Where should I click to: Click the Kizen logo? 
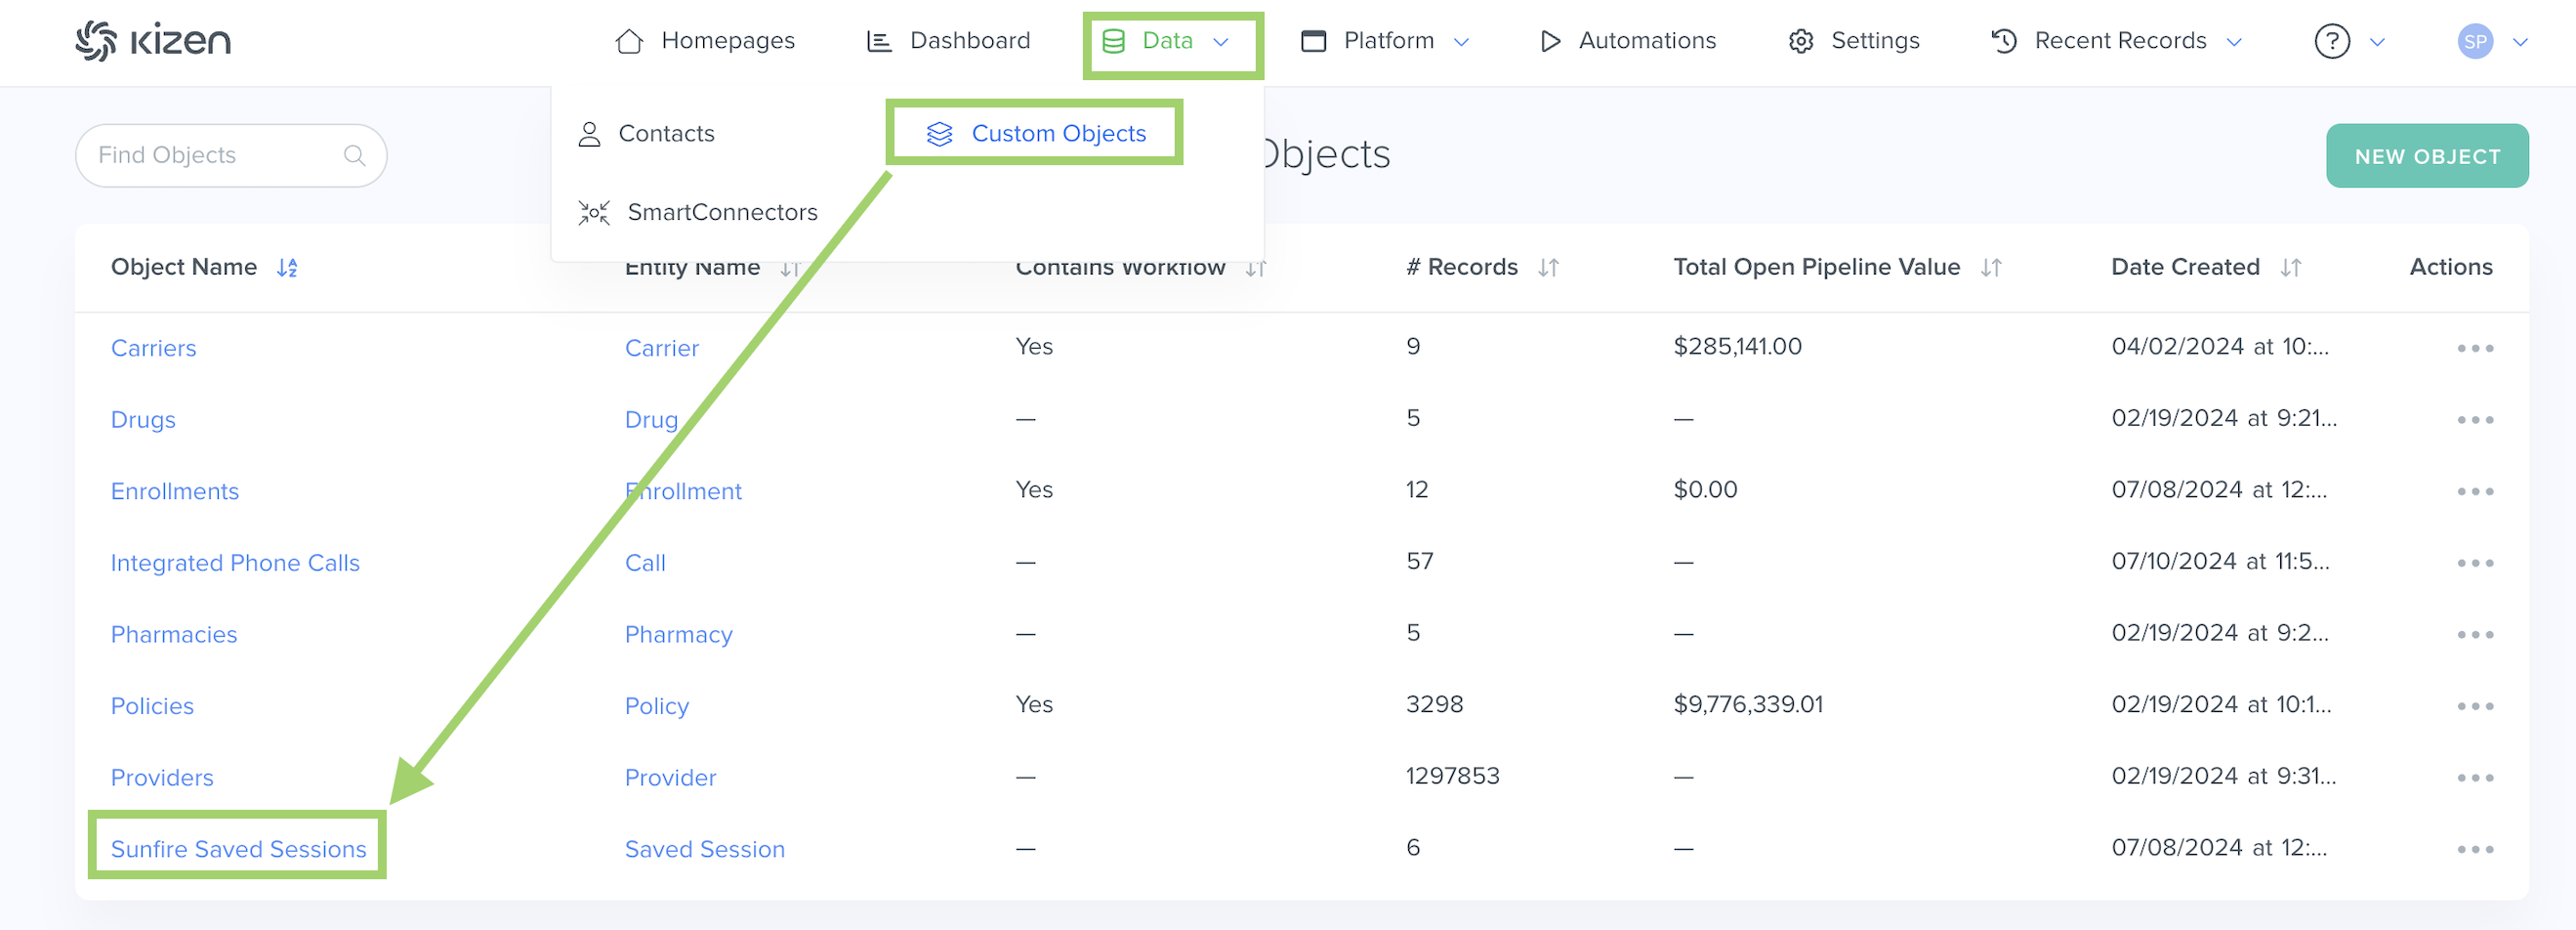pyautogui.click(x=153, y=41)
